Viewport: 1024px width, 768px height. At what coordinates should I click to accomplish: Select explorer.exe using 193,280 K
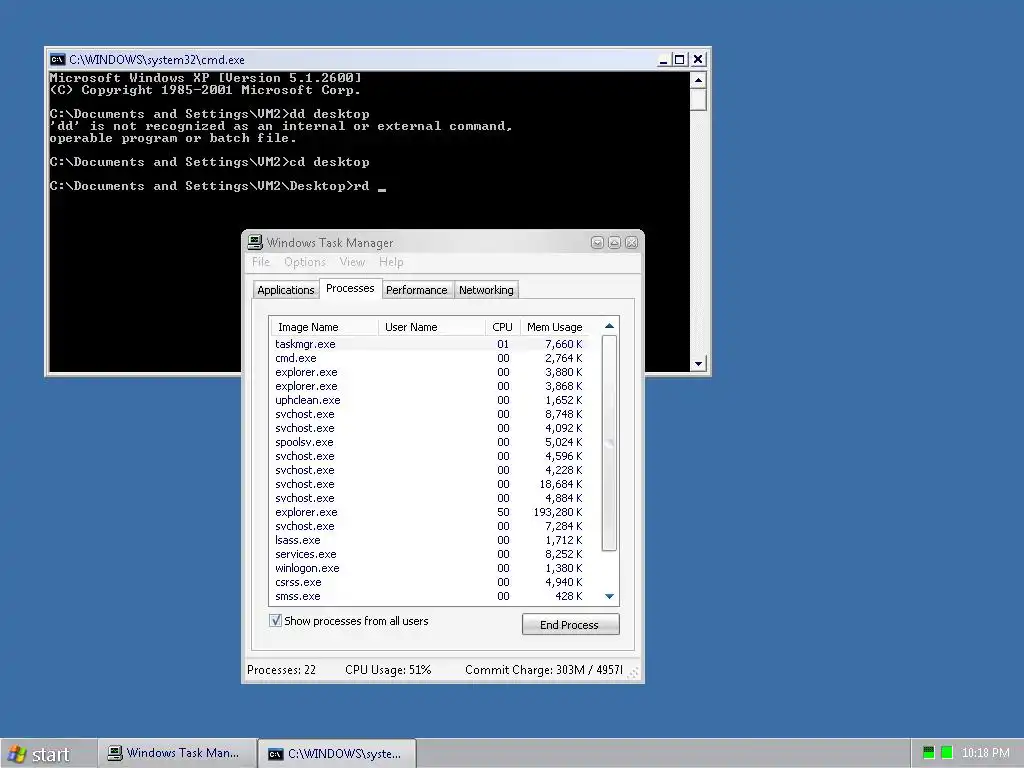point(429,512)
